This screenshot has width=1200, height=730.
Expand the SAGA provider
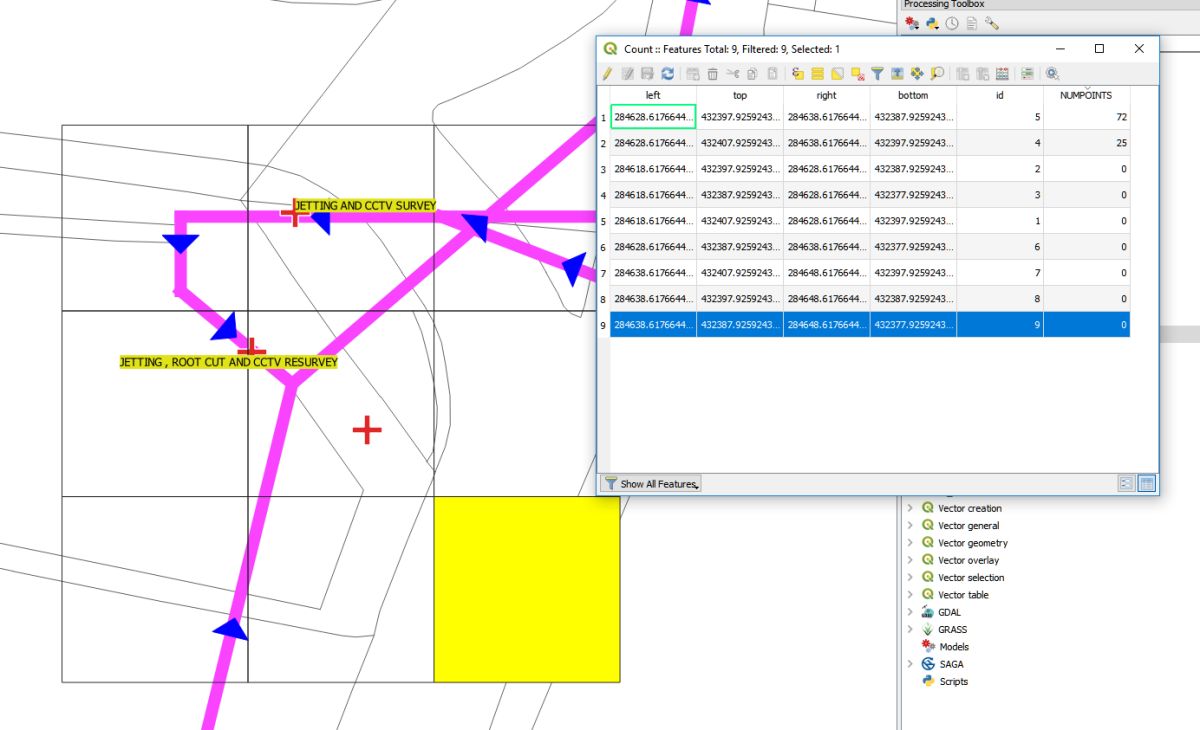pyautogui.click(x=910, y=664)
